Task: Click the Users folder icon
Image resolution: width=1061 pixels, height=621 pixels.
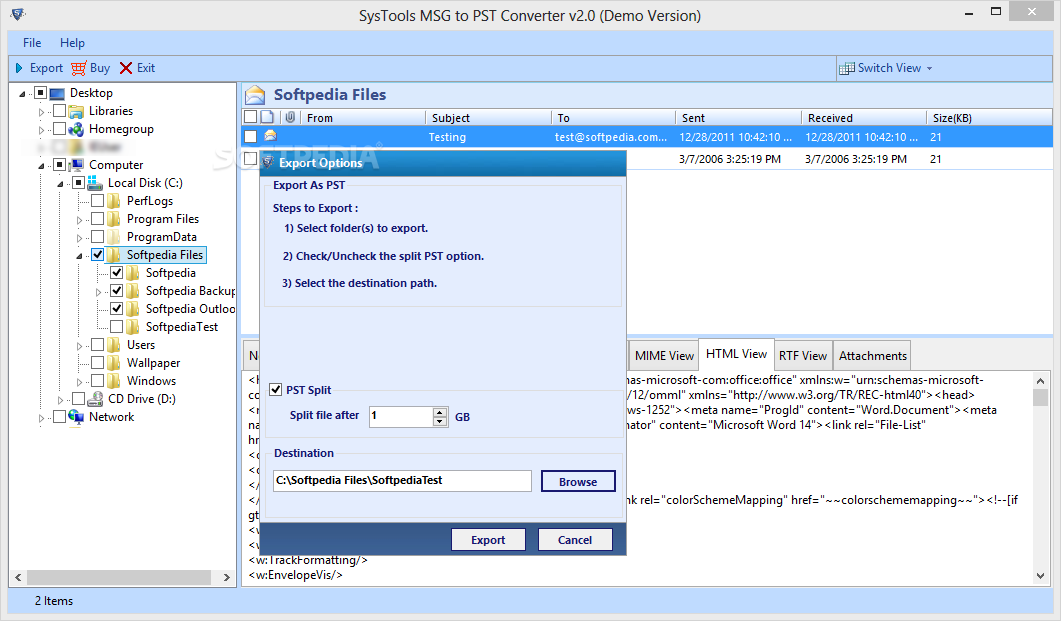Action: tap(114, 345)
